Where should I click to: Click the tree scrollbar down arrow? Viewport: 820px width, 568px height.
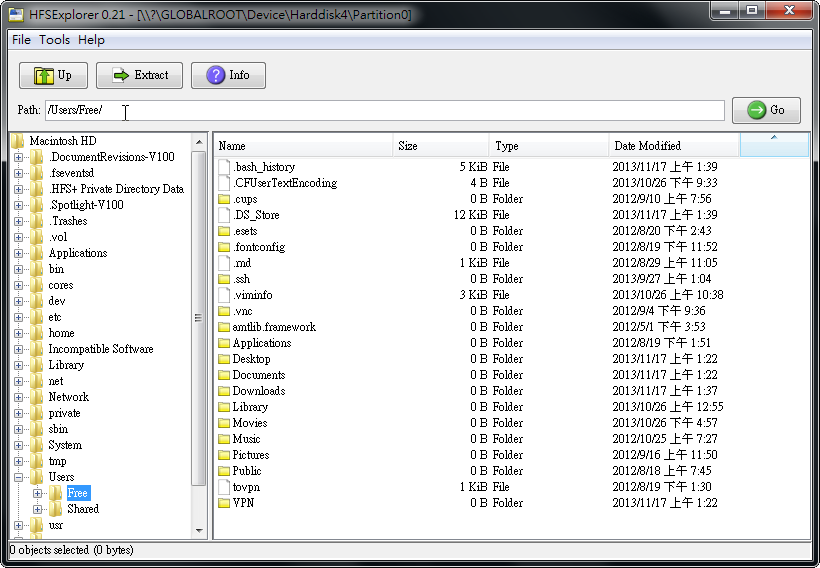199,530
